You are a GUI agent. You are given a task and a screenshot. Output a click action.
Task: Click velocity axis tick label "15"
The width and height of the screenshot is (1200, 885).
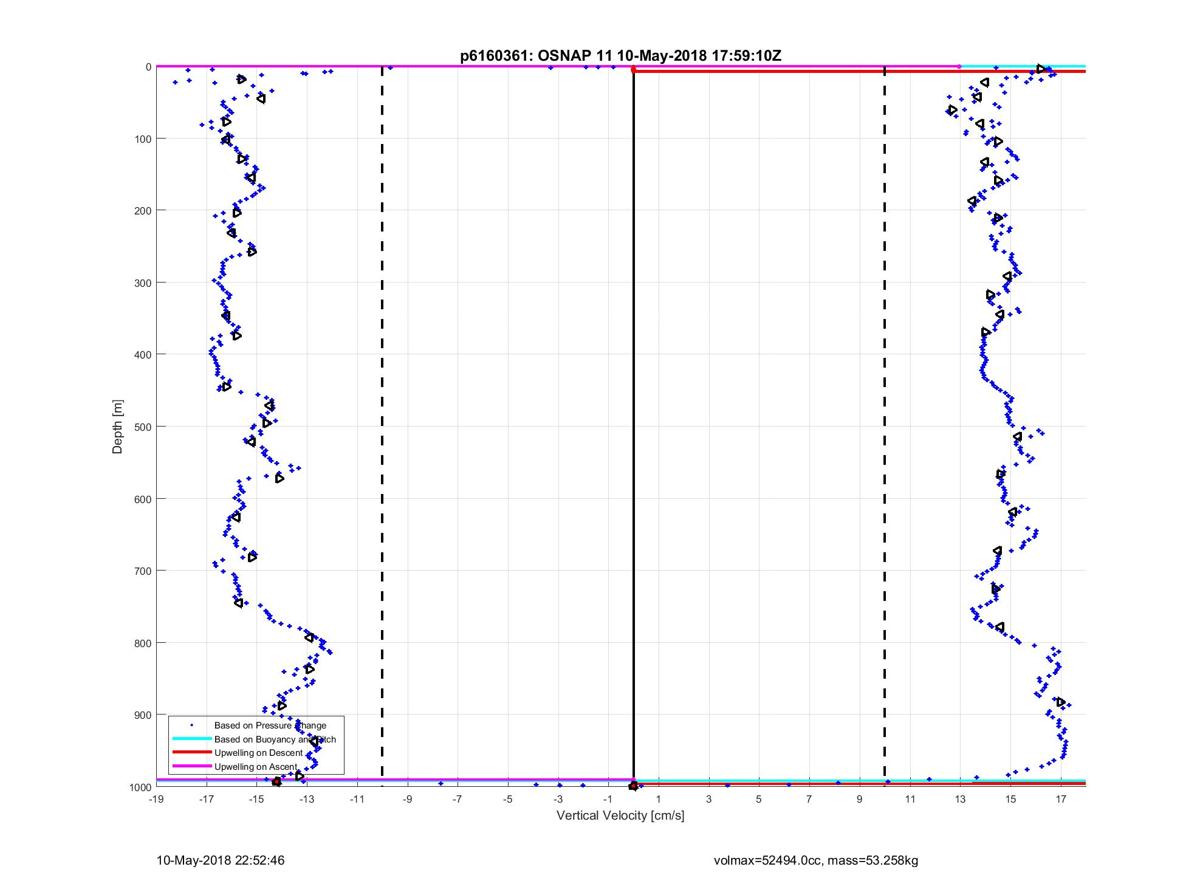click(1010, 799)
